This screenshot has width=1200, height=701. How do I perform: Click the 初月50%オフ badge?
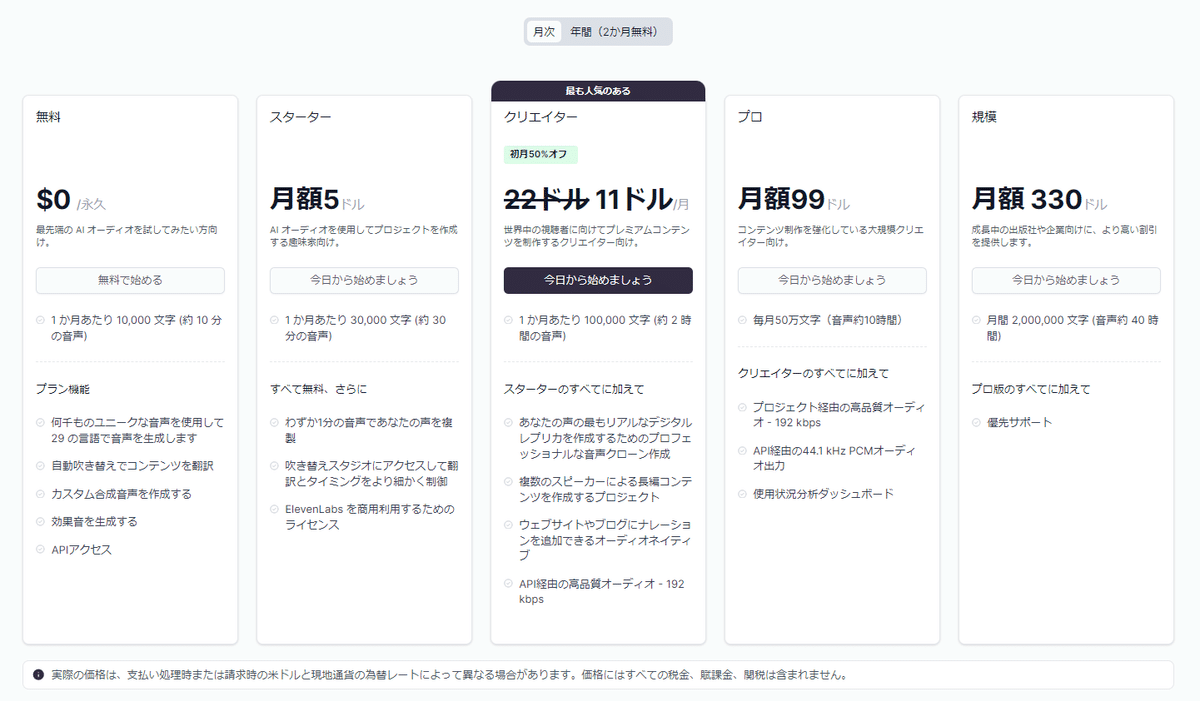pyautogui.click(x=541, y=154)
